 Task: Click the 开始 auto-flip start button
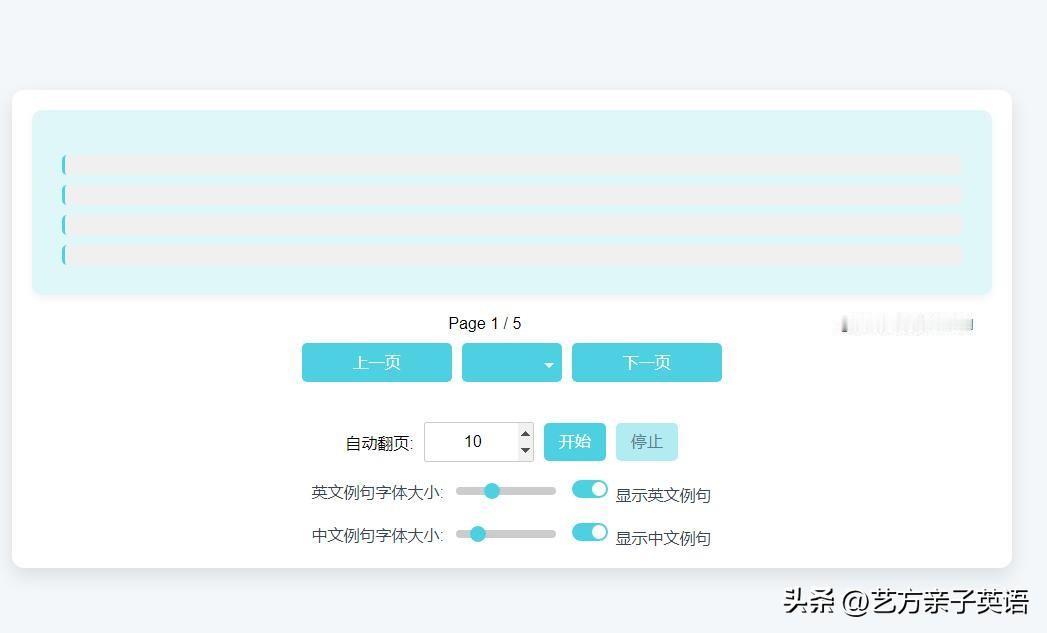574,441
